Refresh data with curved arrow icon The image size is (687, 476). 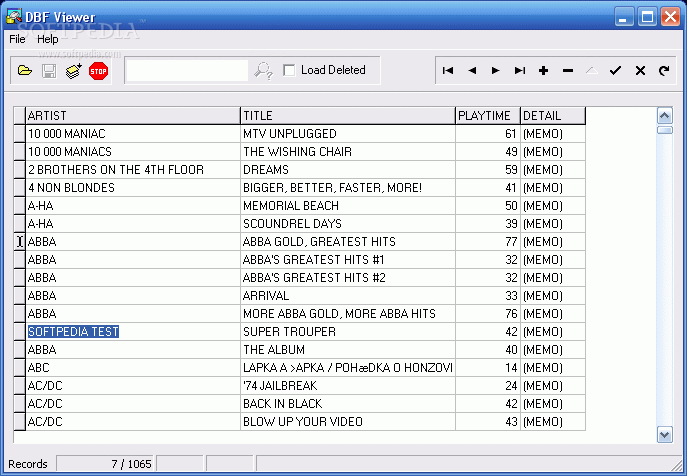click(664, 70)
